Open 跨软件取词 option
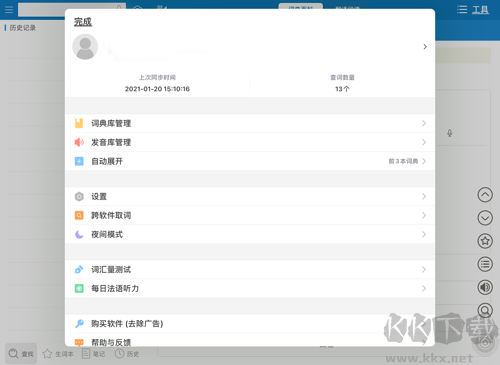Image resolution: width=500 pixels, height=365 pixels. tap(250, 215)
